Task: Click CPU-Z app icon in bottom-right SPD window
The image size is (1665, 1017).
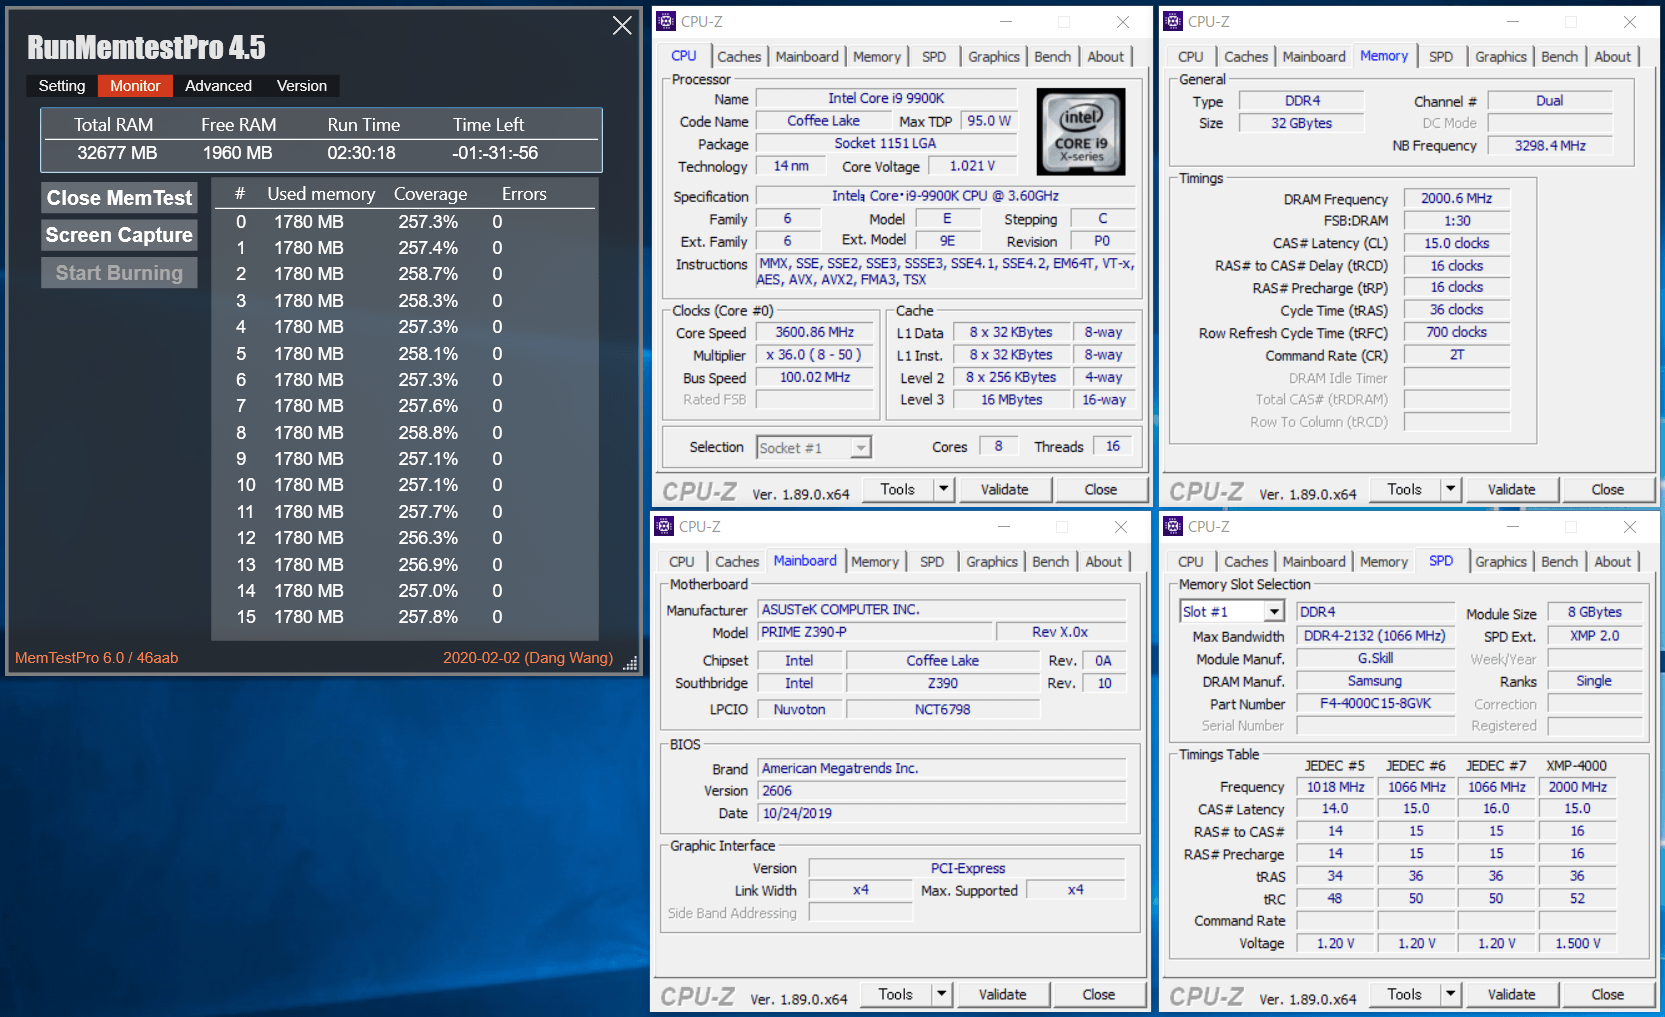Action: (1173, 526)
